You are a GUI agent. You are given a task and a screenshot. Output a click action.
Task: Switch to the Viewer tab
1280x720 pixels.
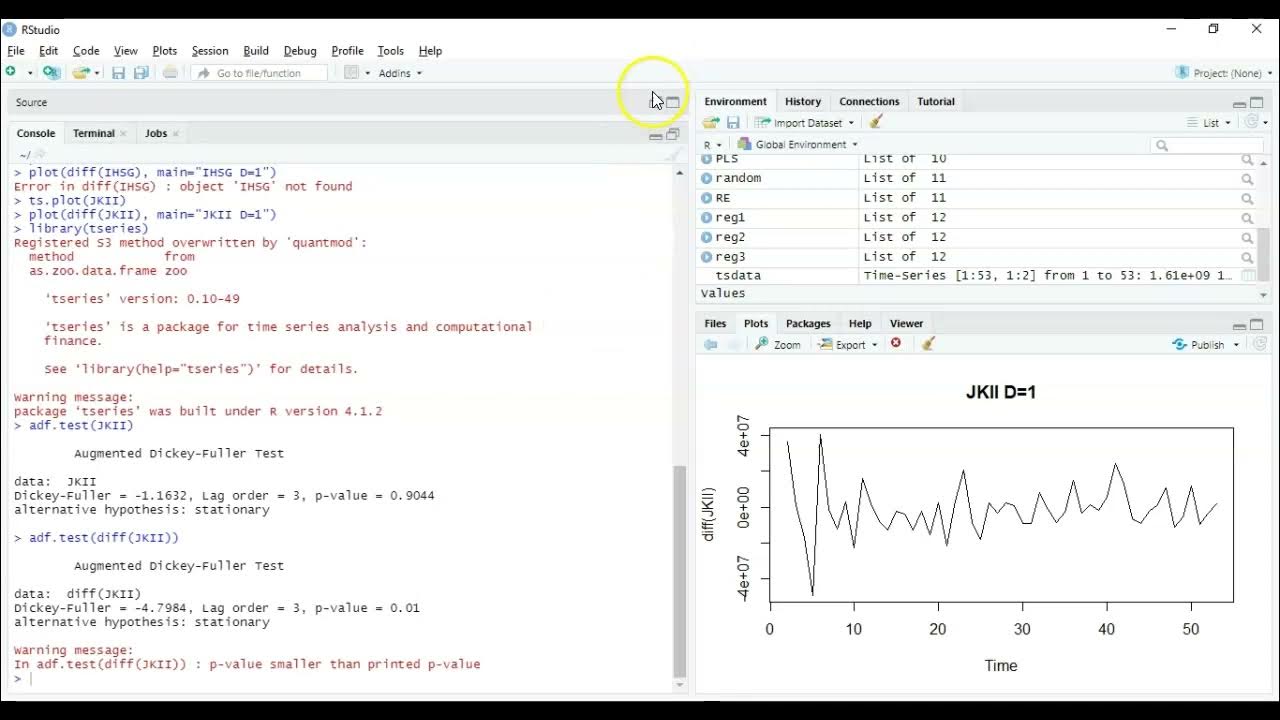pos(906,323)
